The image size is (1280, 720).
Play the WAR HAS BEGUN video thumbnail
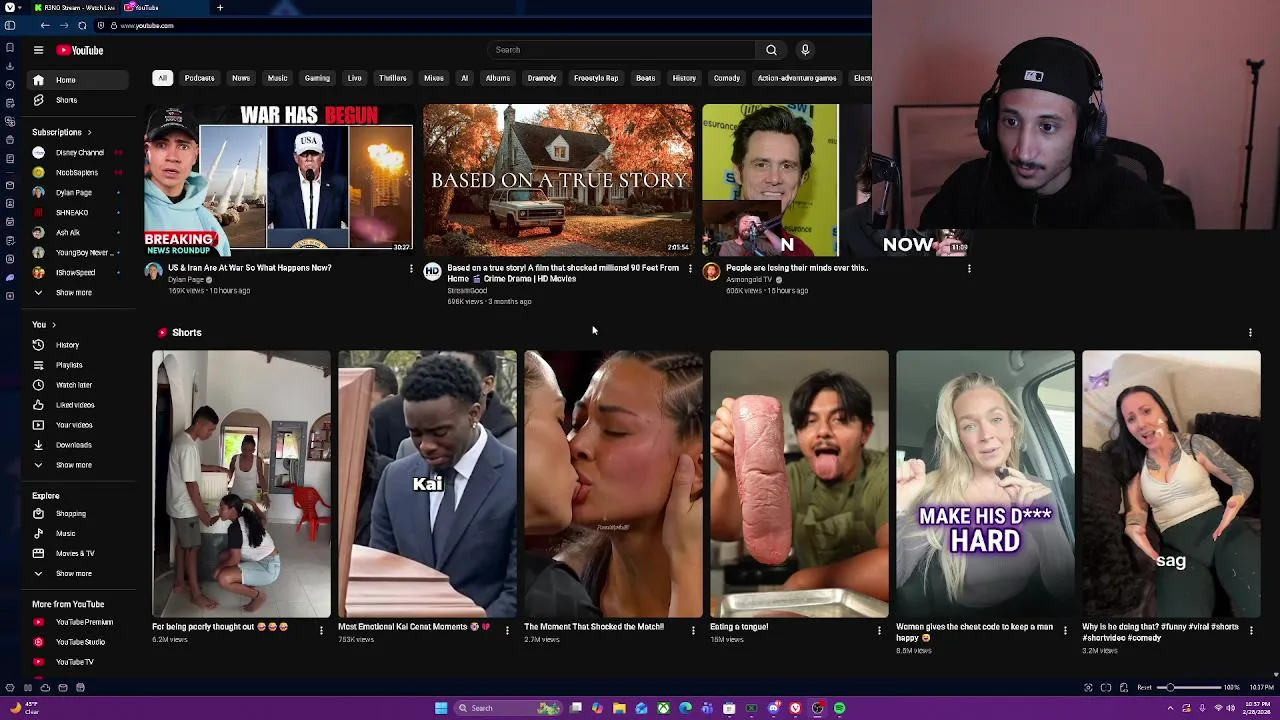coord(278,178)
